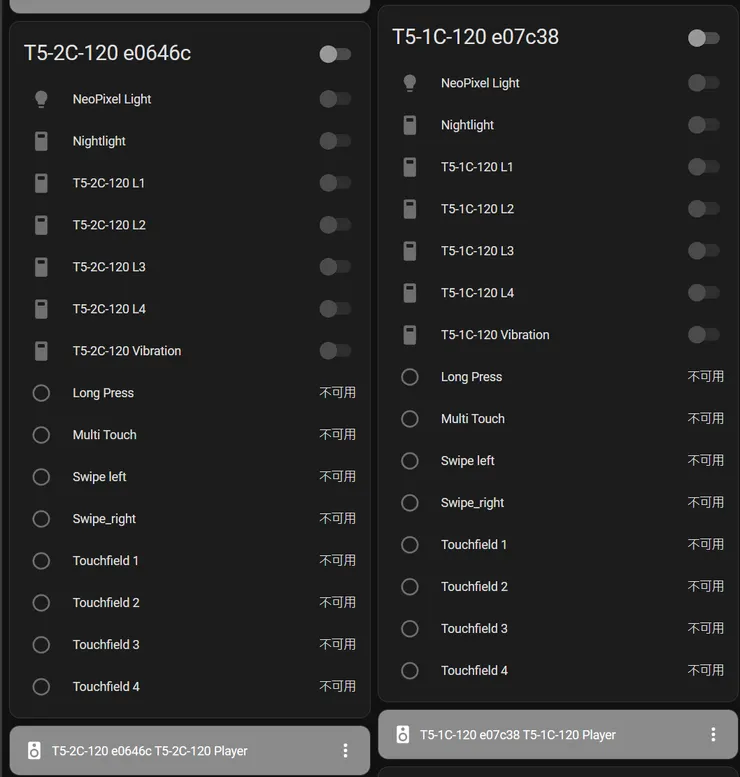Click the T5-2C-120 L3 switch icon
Screen dimensions: 740x777
click(x=41, y=267)
